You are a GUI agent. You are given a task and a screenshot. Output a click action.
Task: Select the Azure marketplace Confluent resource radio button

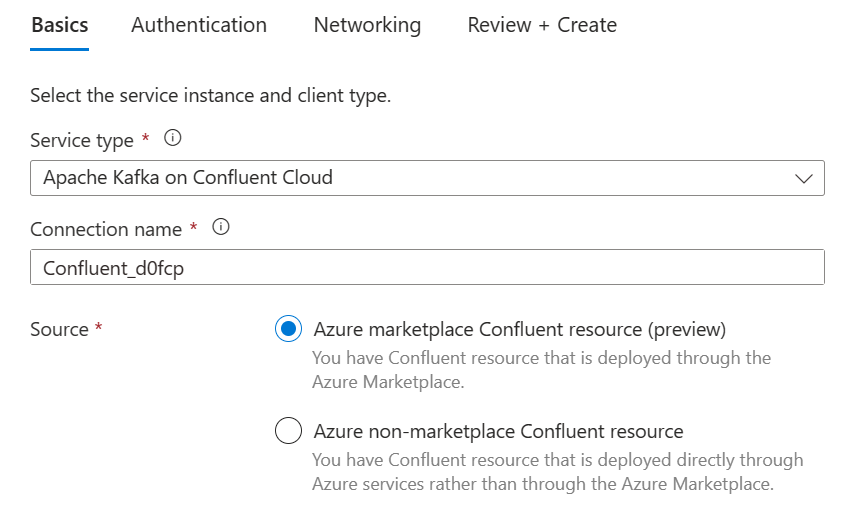click(288, 329)
